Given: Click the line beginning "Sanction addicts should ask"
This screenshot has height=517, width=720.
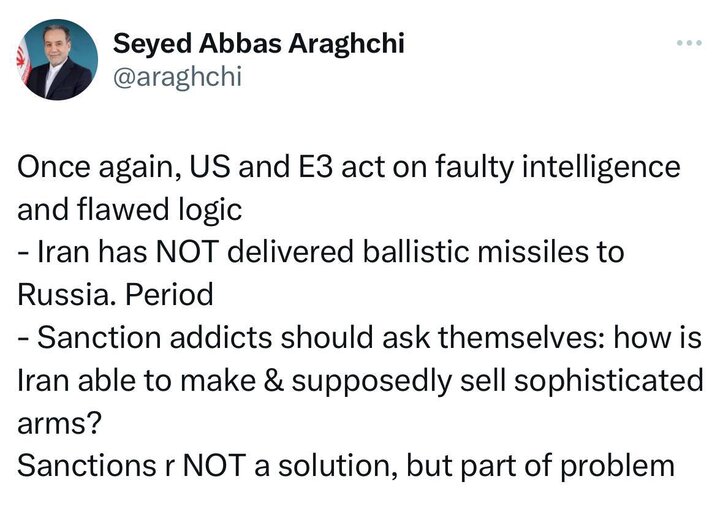Looking at the screenshot, I should tap(360, 338).
